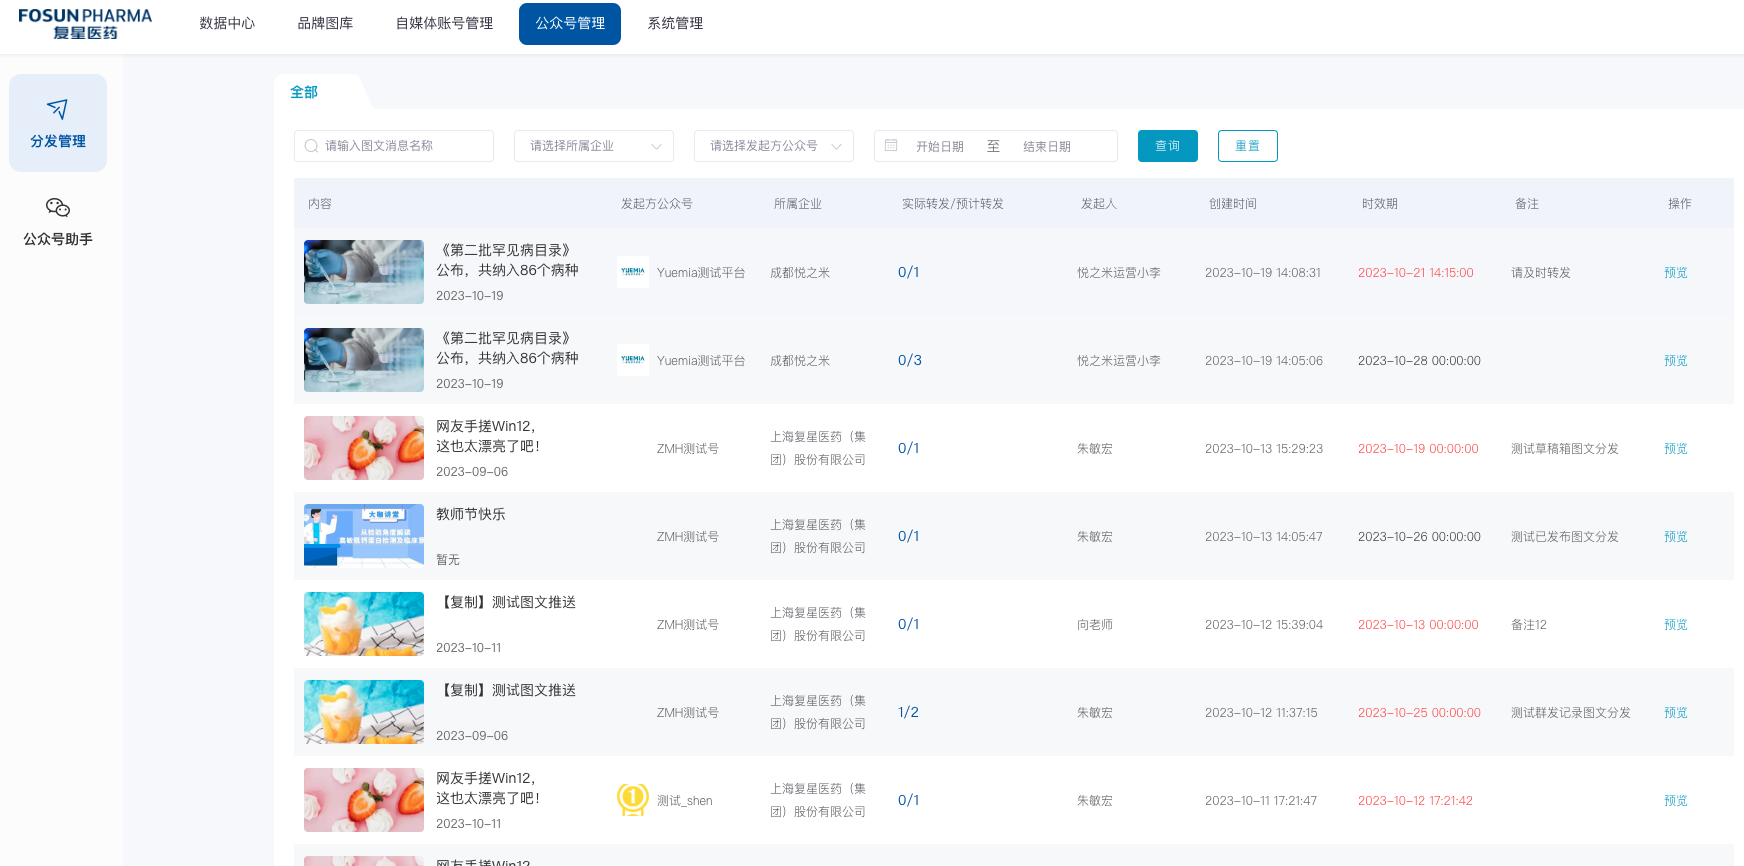Open 分发管理 paper plane sidebar icon
This screenshot has height=866, width=1744.
58,109
